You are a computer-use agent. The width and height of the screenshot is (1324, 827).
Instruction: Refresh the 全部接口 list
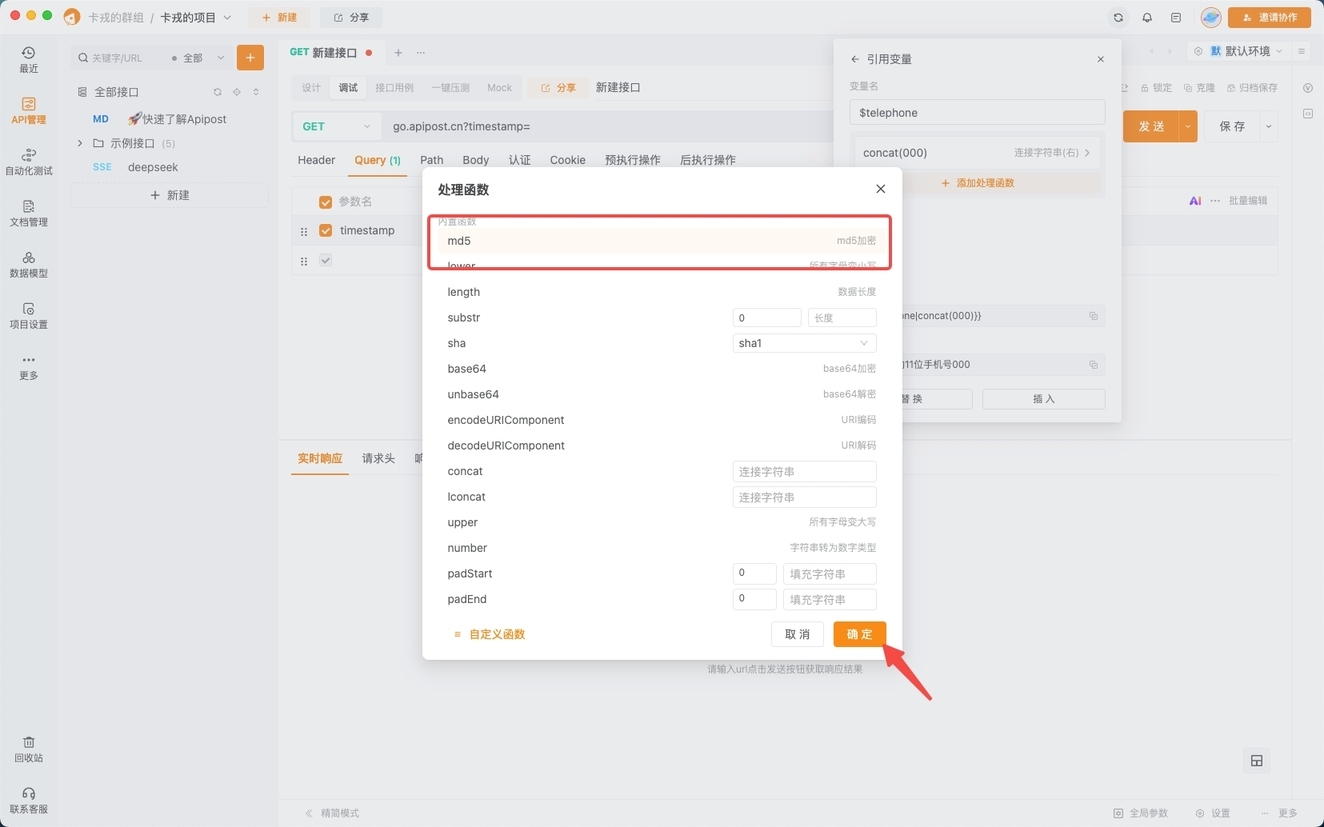pos(217,92)
